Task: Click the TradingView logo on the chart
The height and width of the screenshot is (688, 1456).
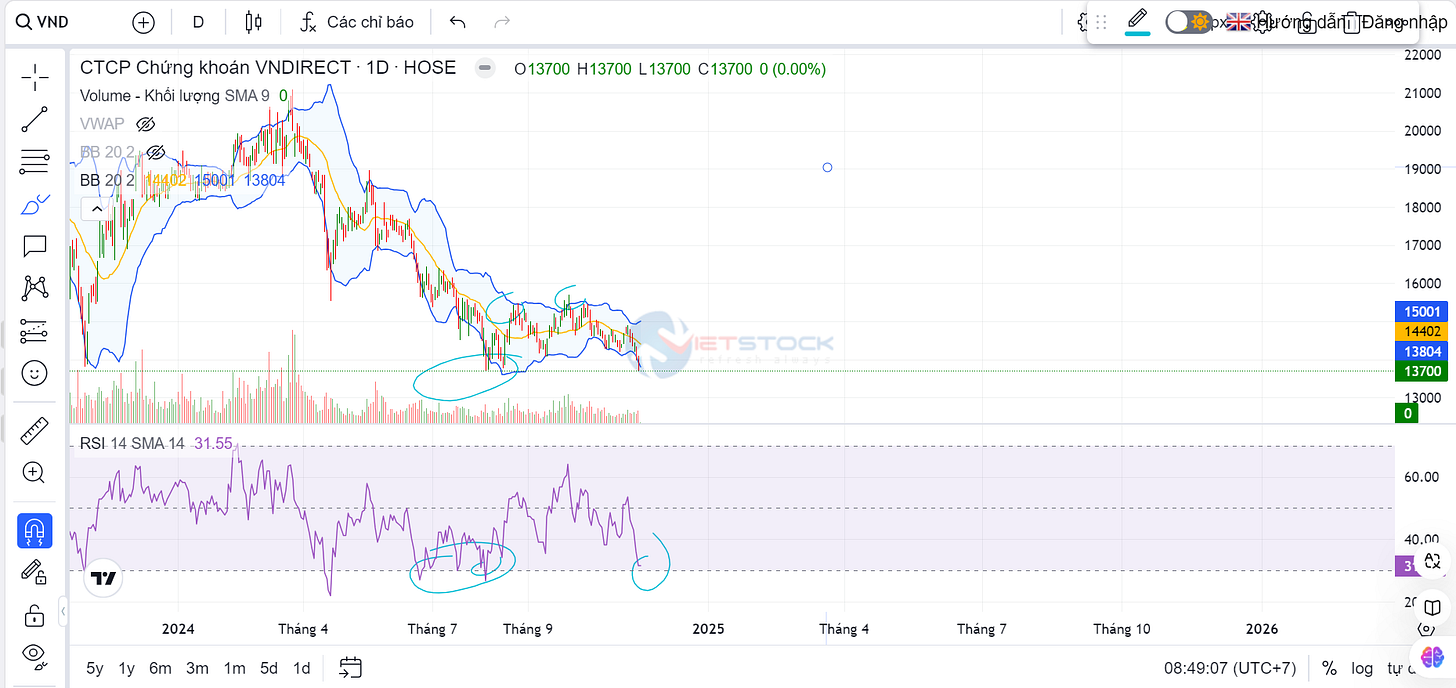Action: [102, 577]
